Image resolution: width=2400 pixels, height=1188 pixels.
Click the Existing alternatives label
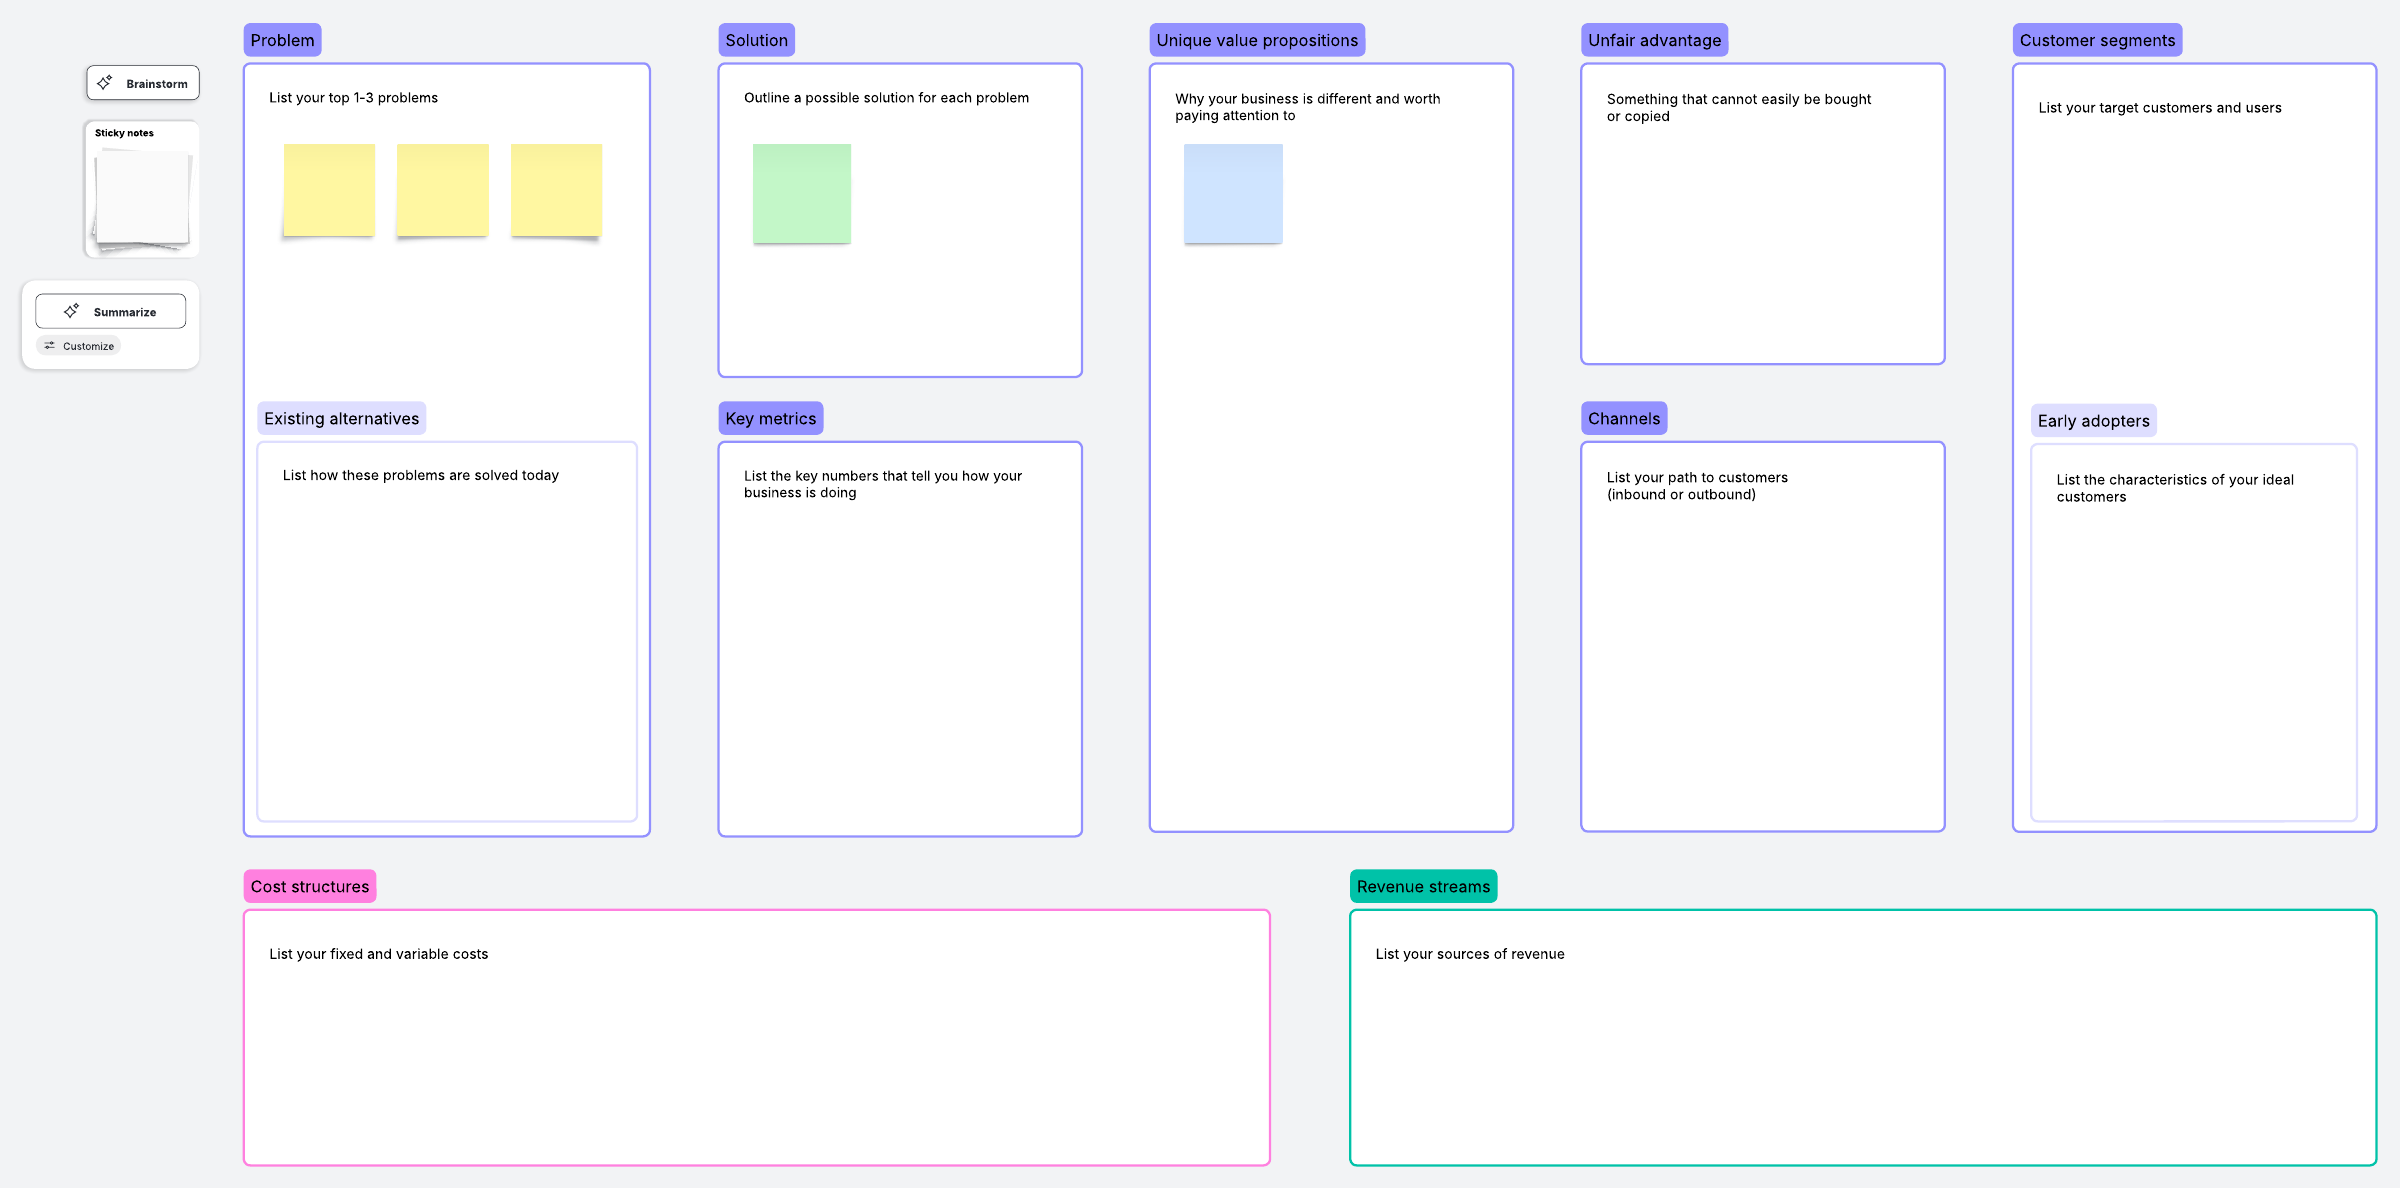(x=341, y=418)
